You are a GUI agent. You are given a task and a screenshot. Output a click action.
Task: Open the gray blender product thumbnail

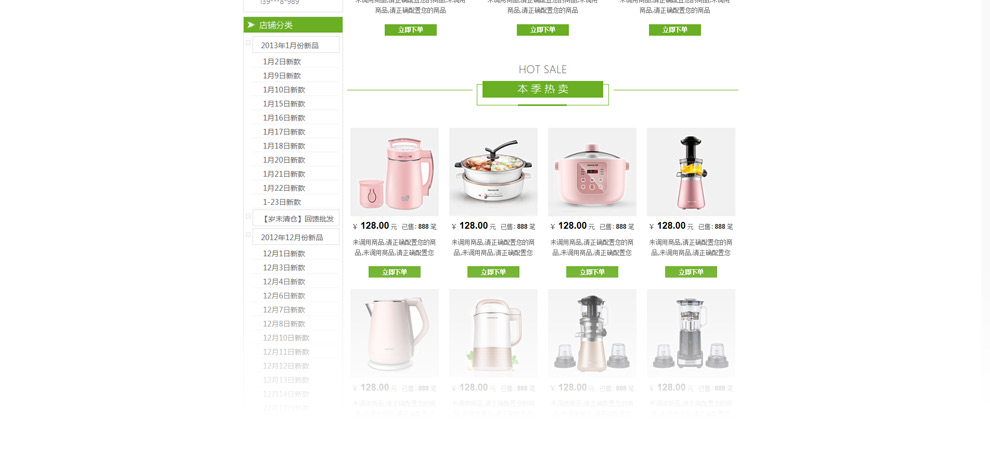click(691, 333)
